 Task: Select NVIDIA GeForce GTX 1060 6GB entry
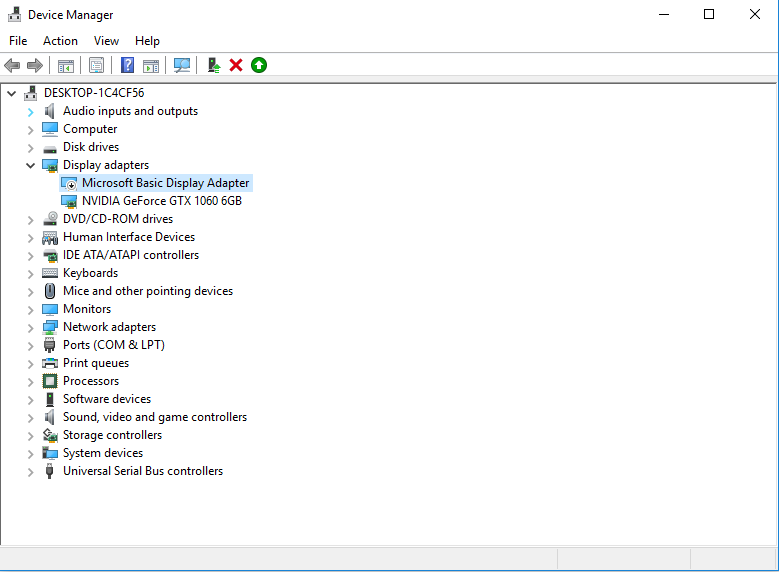click(162, 201)
